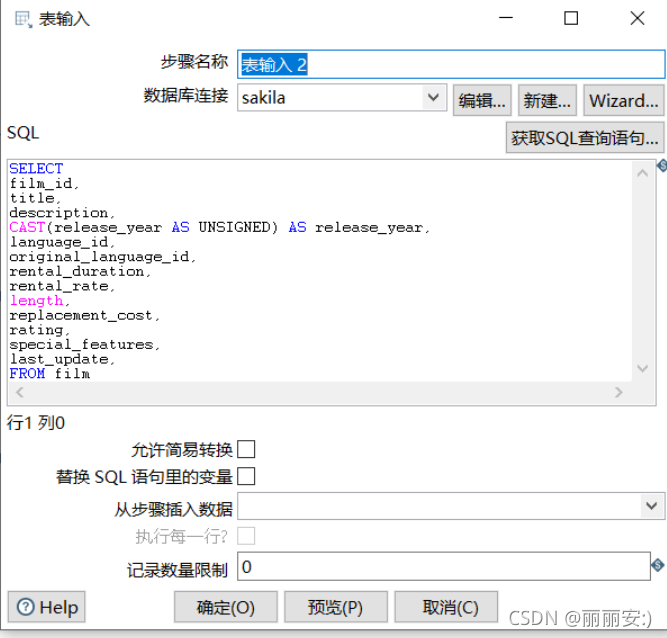667x638 pixels.
Task: Toggle the disabled 执行每一行? checkbox
Action: [246, 536]
